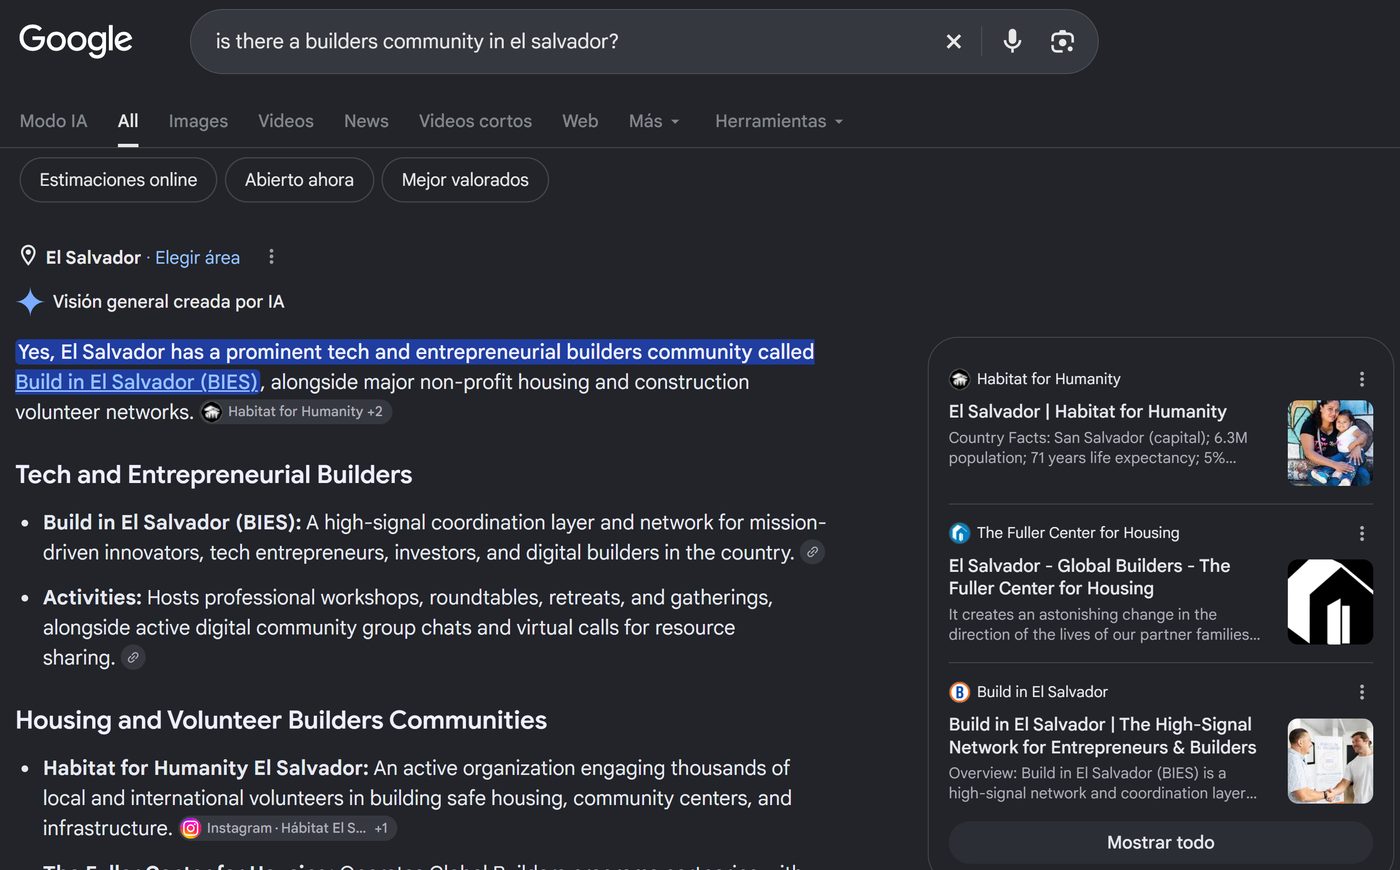Screen dimensions: 1400x870
Task: Open the Web tab
Action: (x=580, y=121)
